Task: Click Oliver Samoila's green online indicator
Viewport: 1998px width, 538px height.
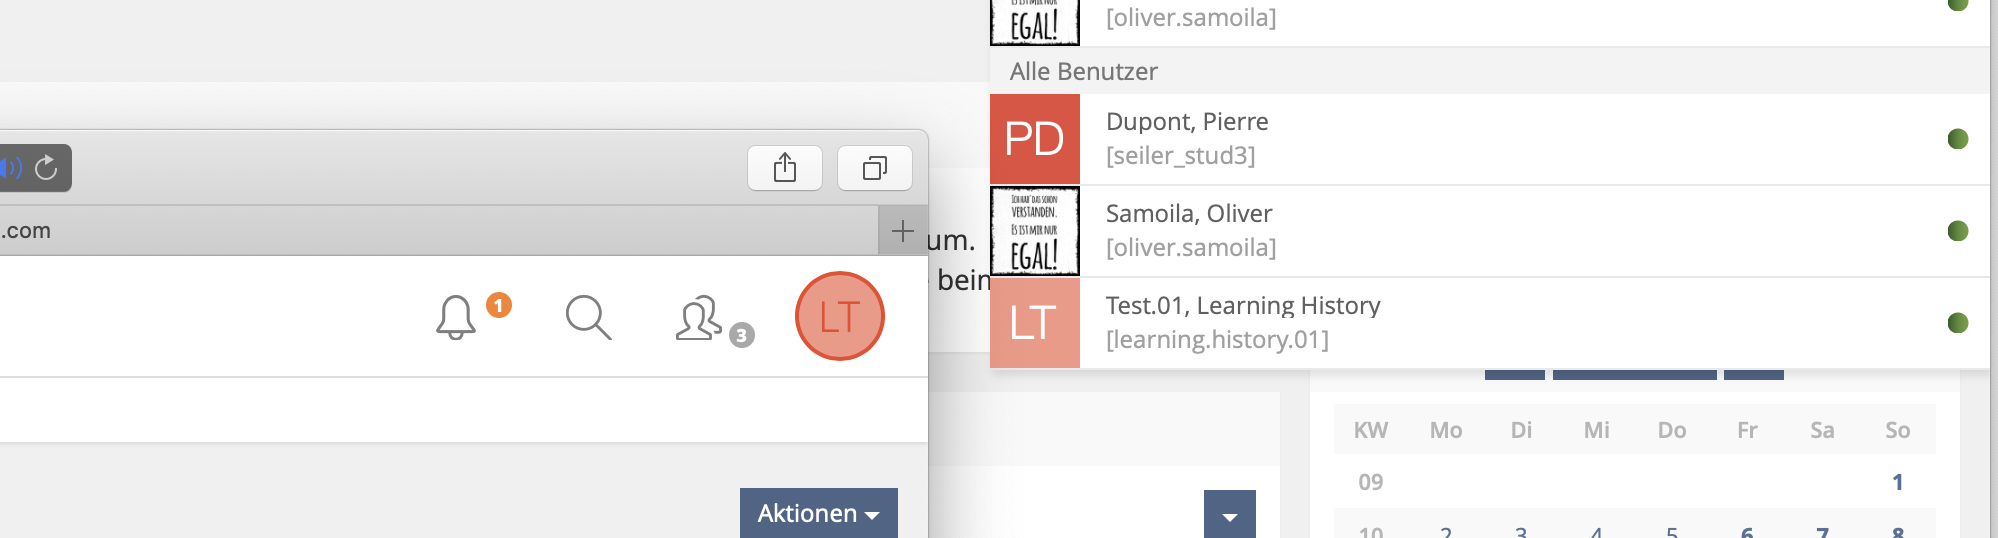Action: [x=1958, y=231]
